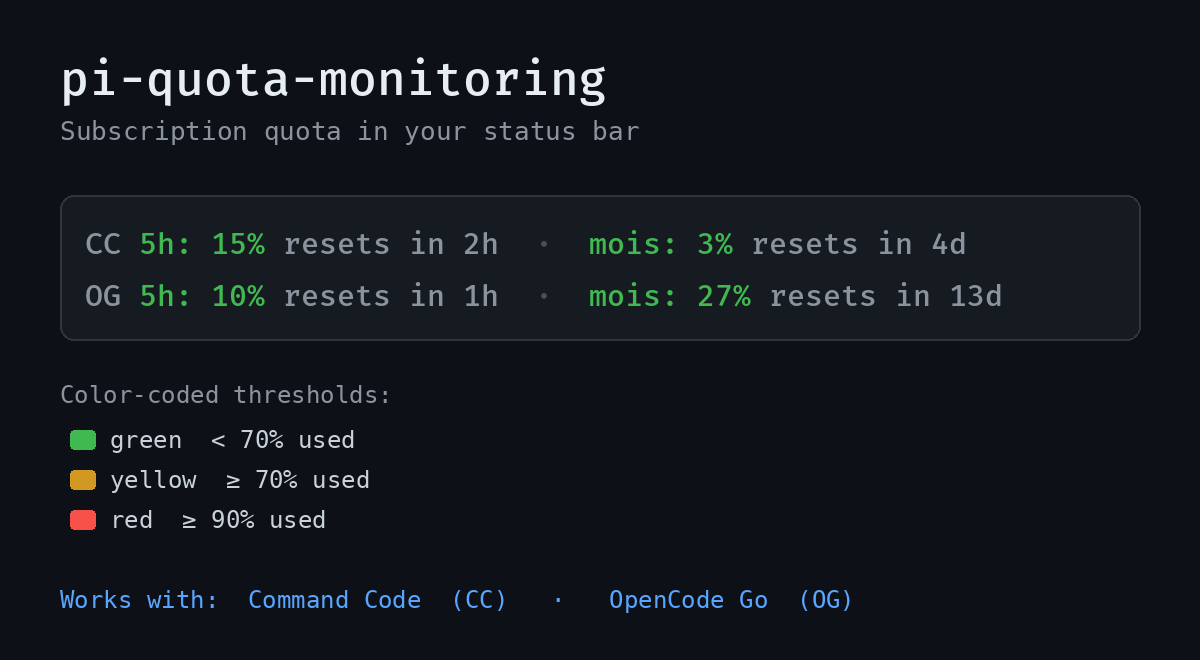The width and height of the screenshot is (1200, 660).
Task: Click "resets in 13d" text
Action: (886, 297)
